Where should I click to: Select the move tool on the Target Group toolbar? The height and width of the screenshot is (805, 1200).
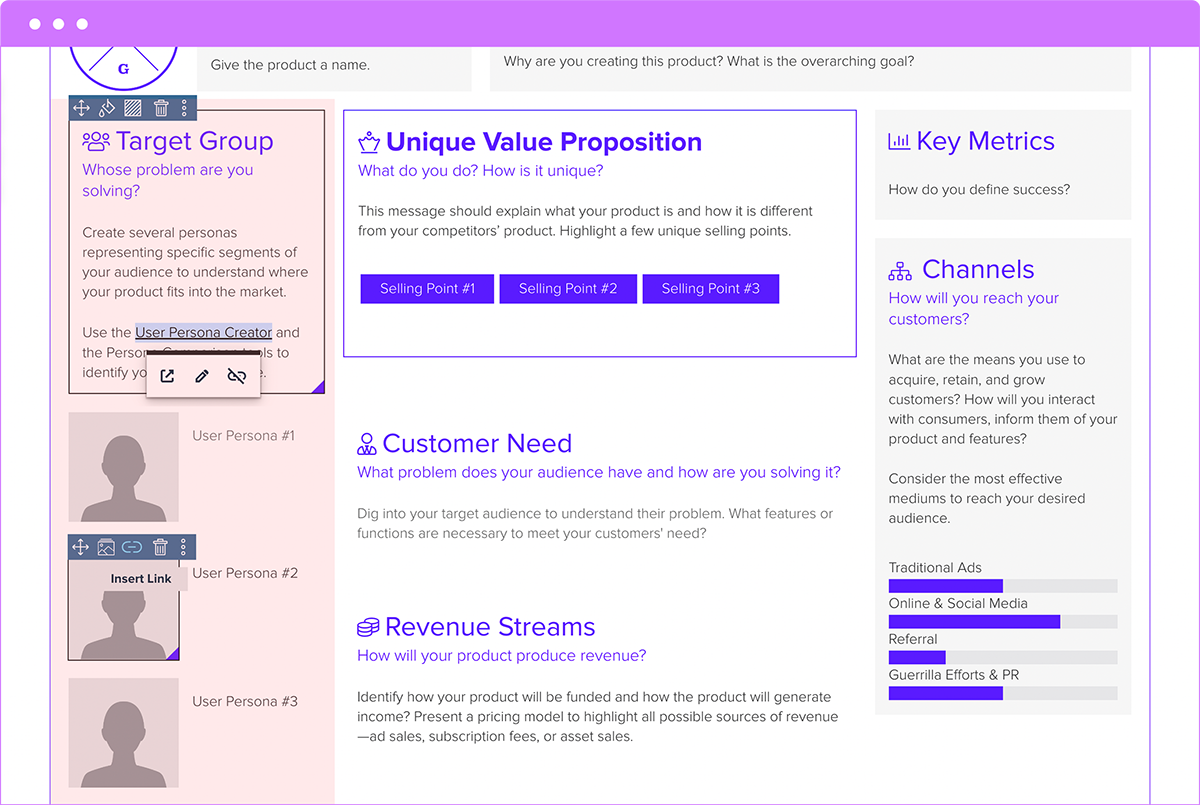click(81, 107)
